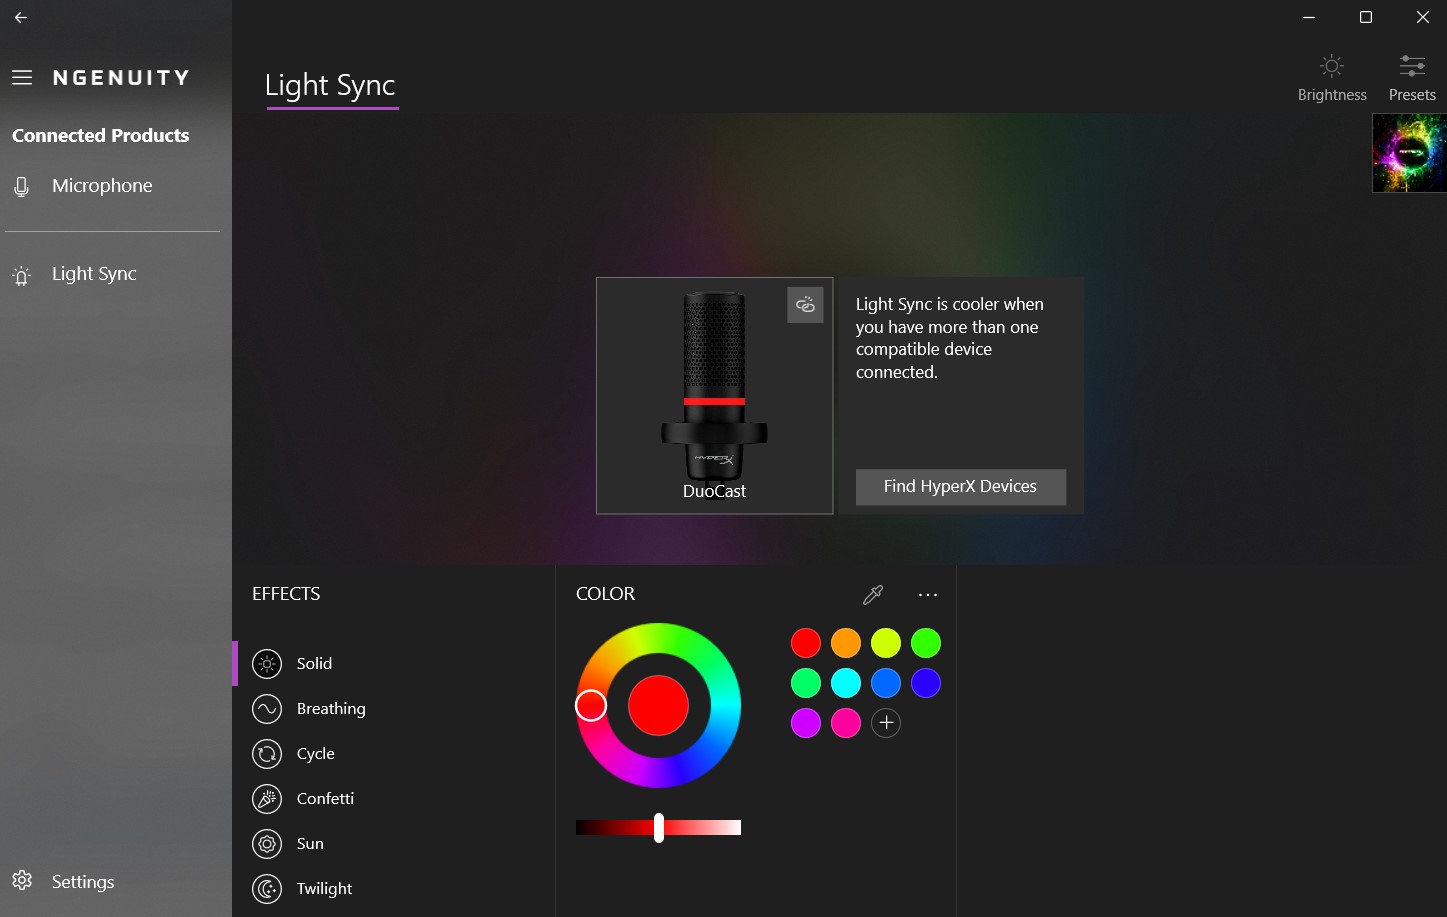
Task: Select the DuoCast microphone card
Action: [x=714, y=396]
